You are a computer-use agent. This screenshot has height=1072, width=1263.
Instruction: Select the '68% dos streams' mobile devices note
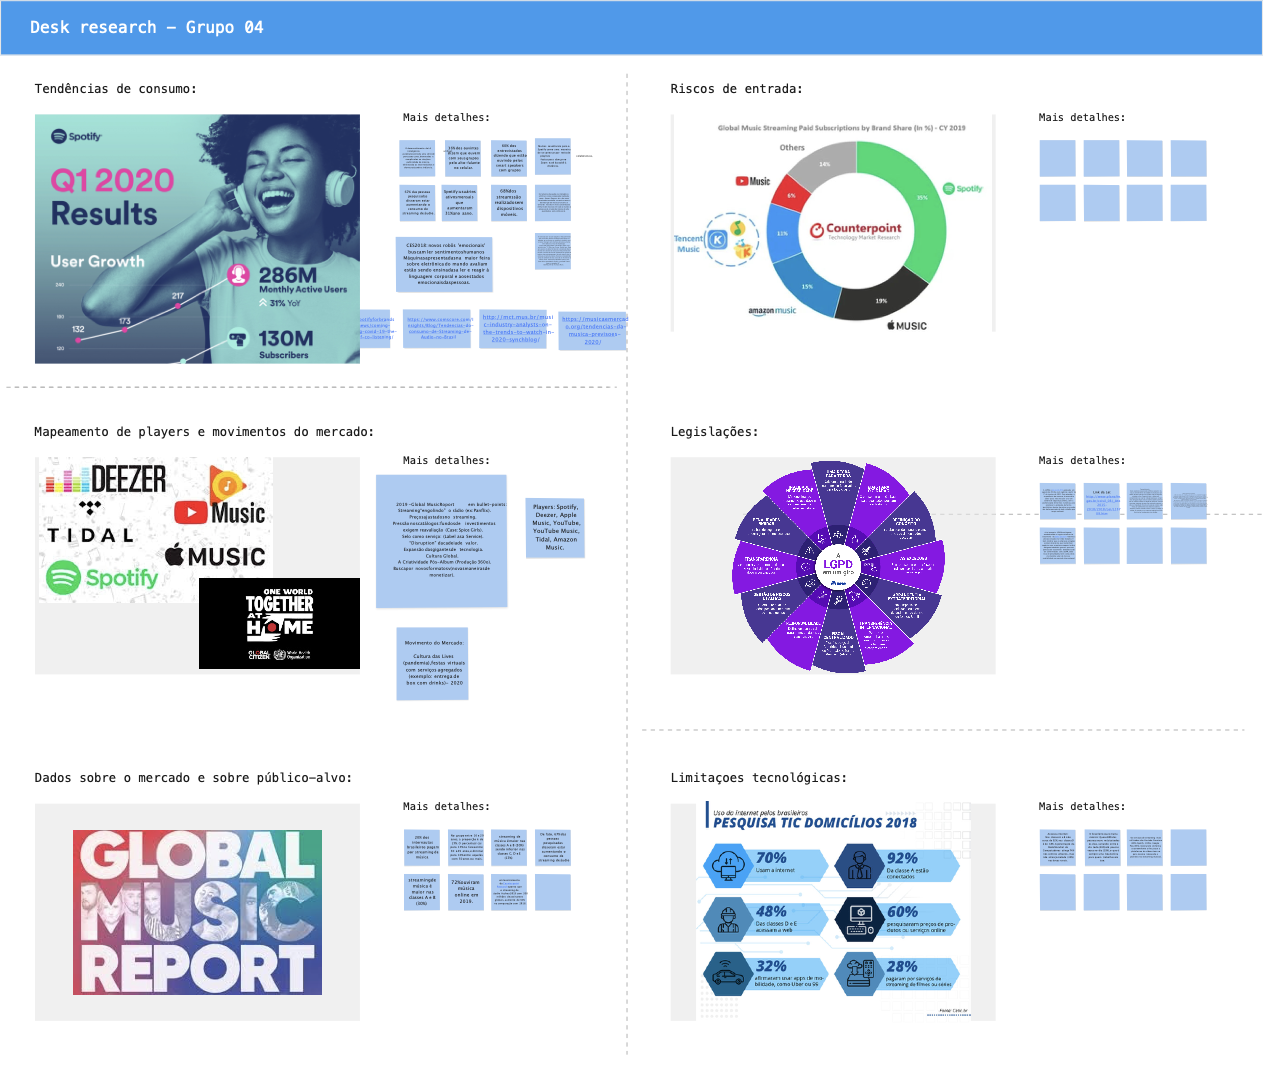(509, 202)
